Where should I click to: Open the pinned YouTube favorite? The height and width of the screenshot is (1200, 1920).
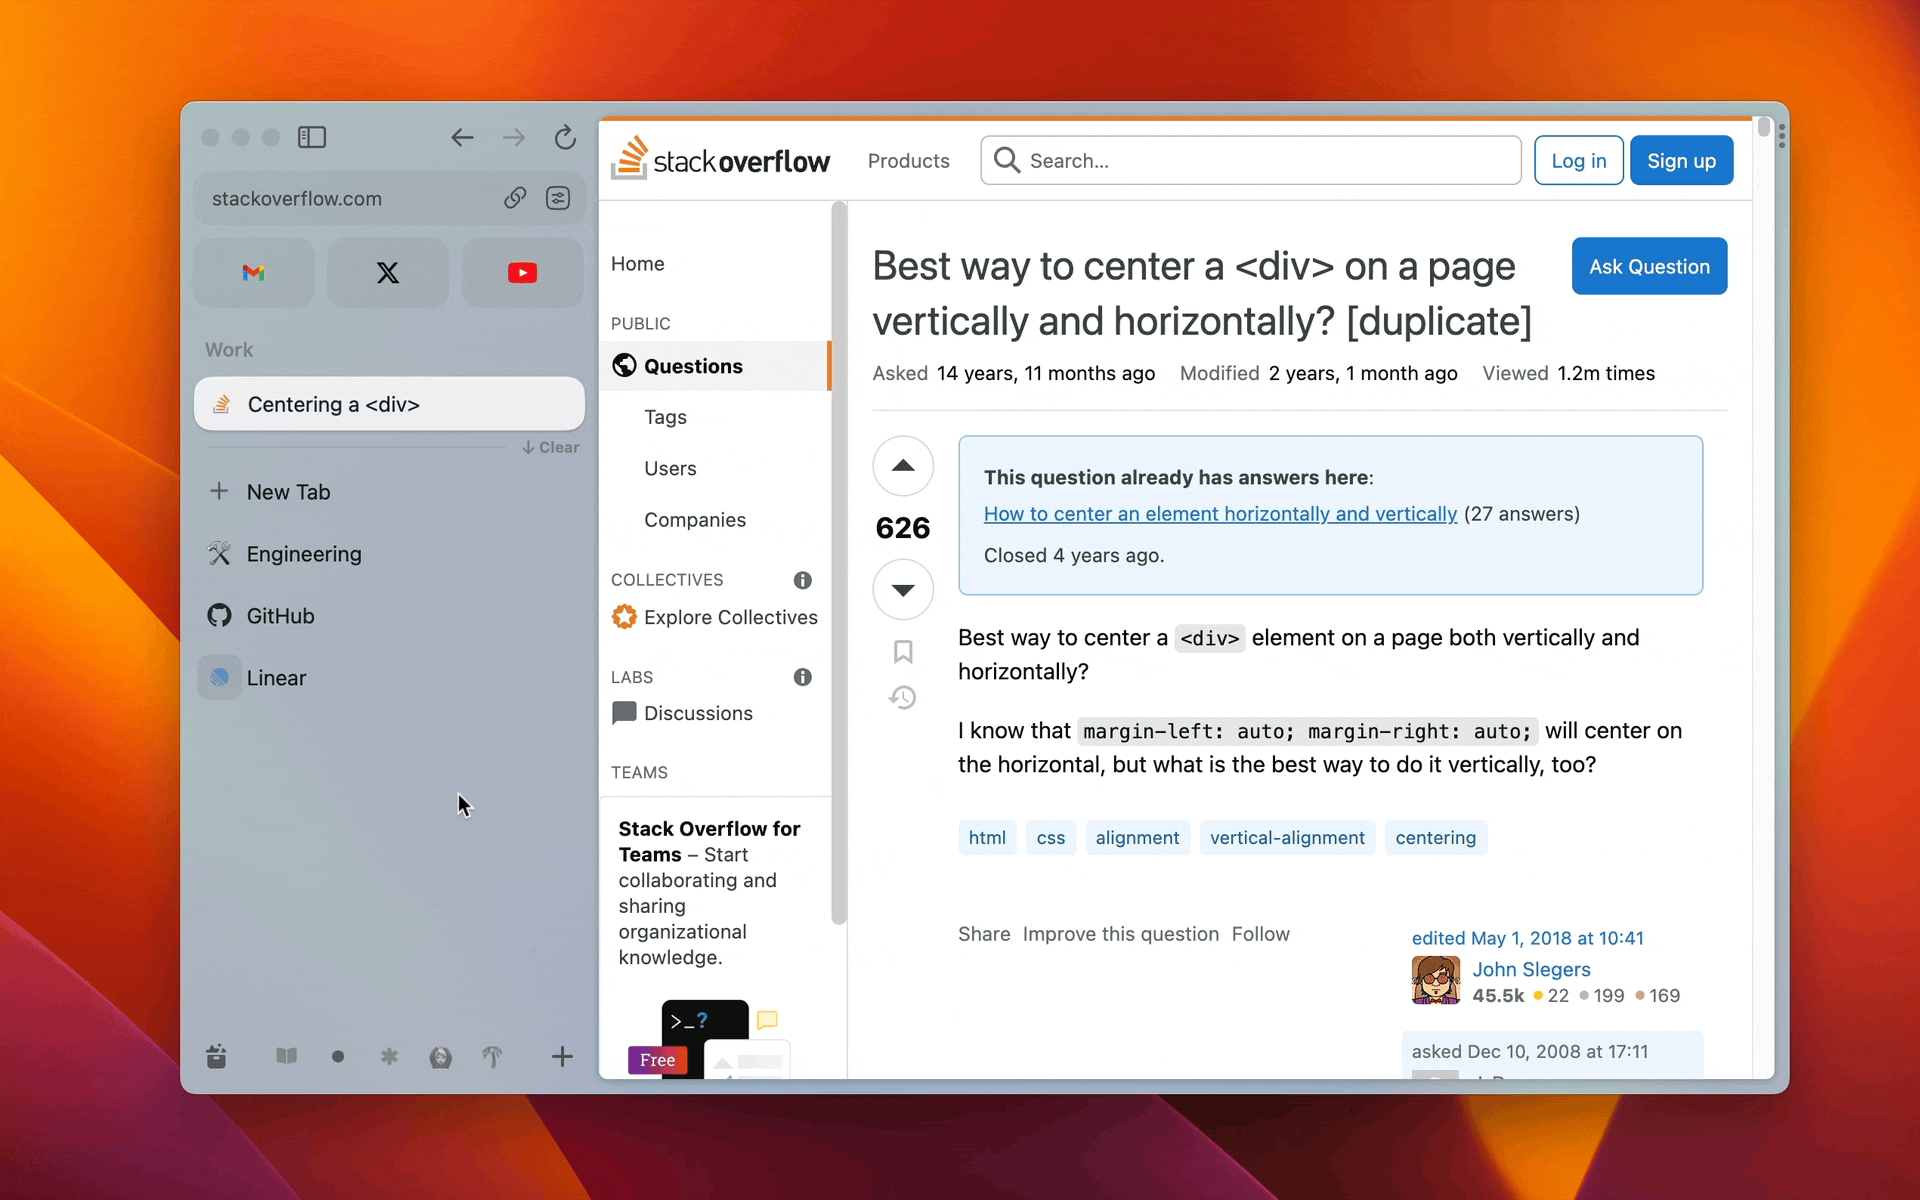[x=522, y=272]
